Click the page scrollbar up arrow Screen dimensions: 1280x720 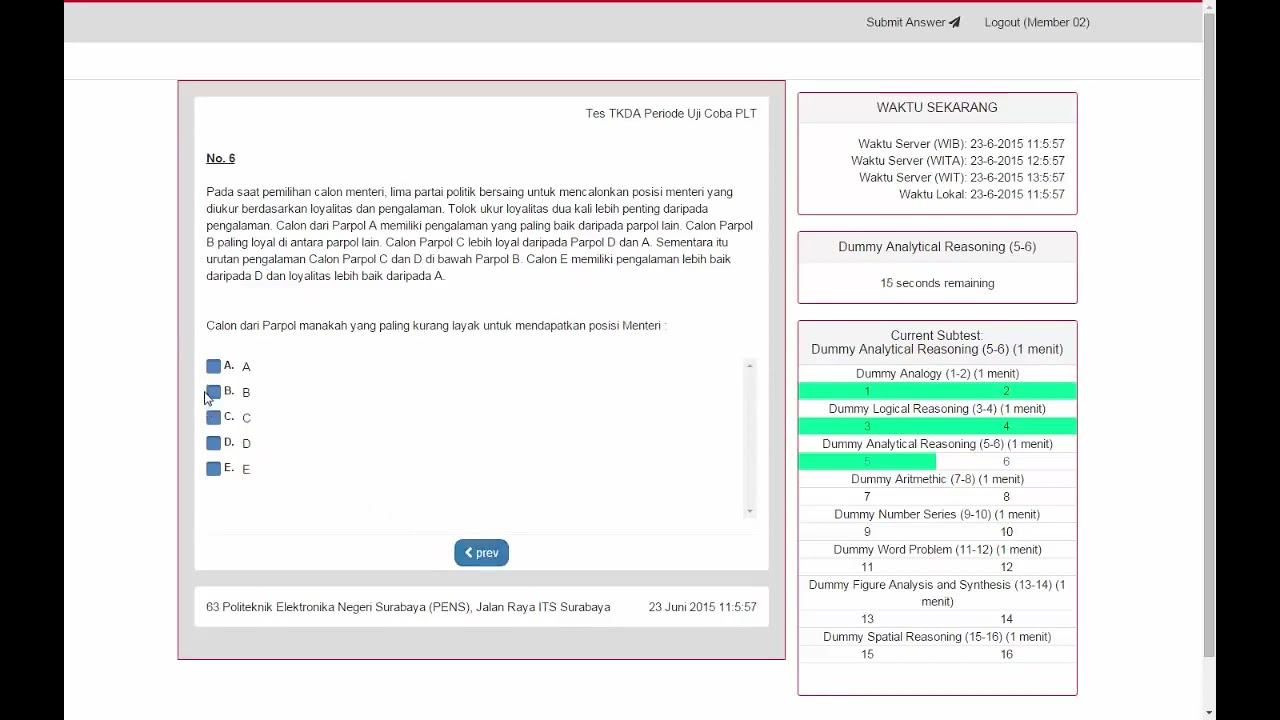1209,7
